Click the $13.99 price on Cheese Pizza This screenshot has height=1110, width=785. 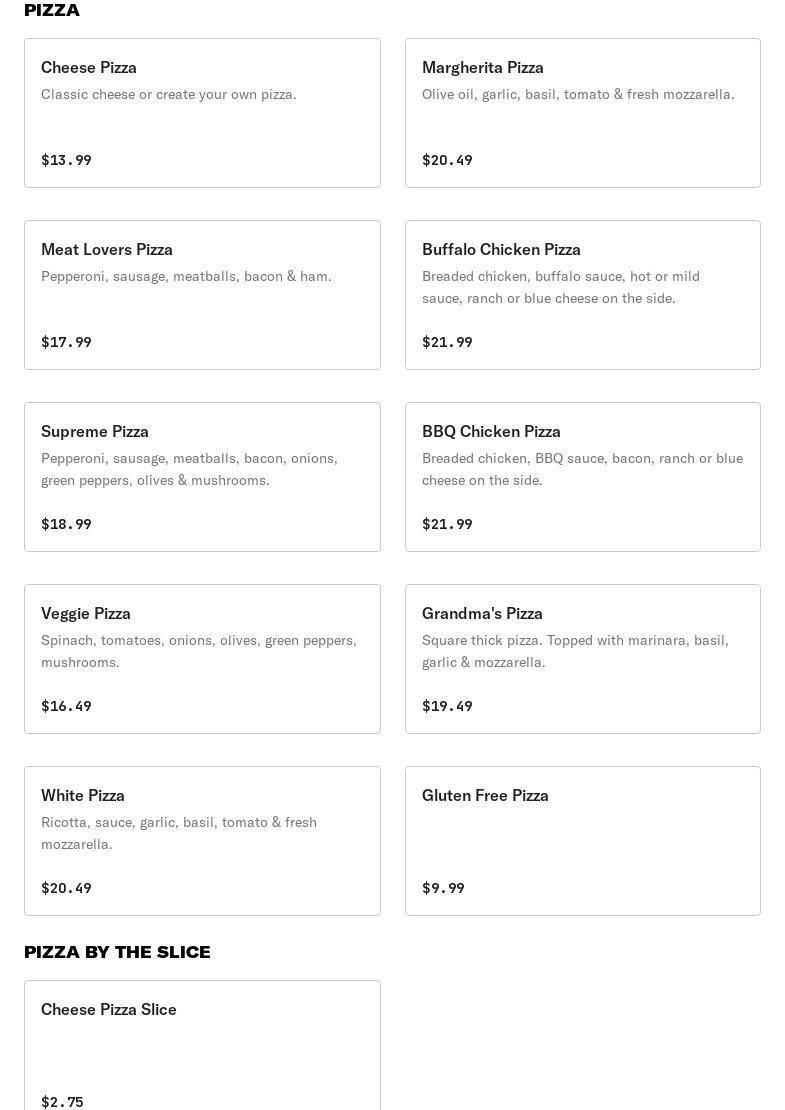(x=66, y=160)
